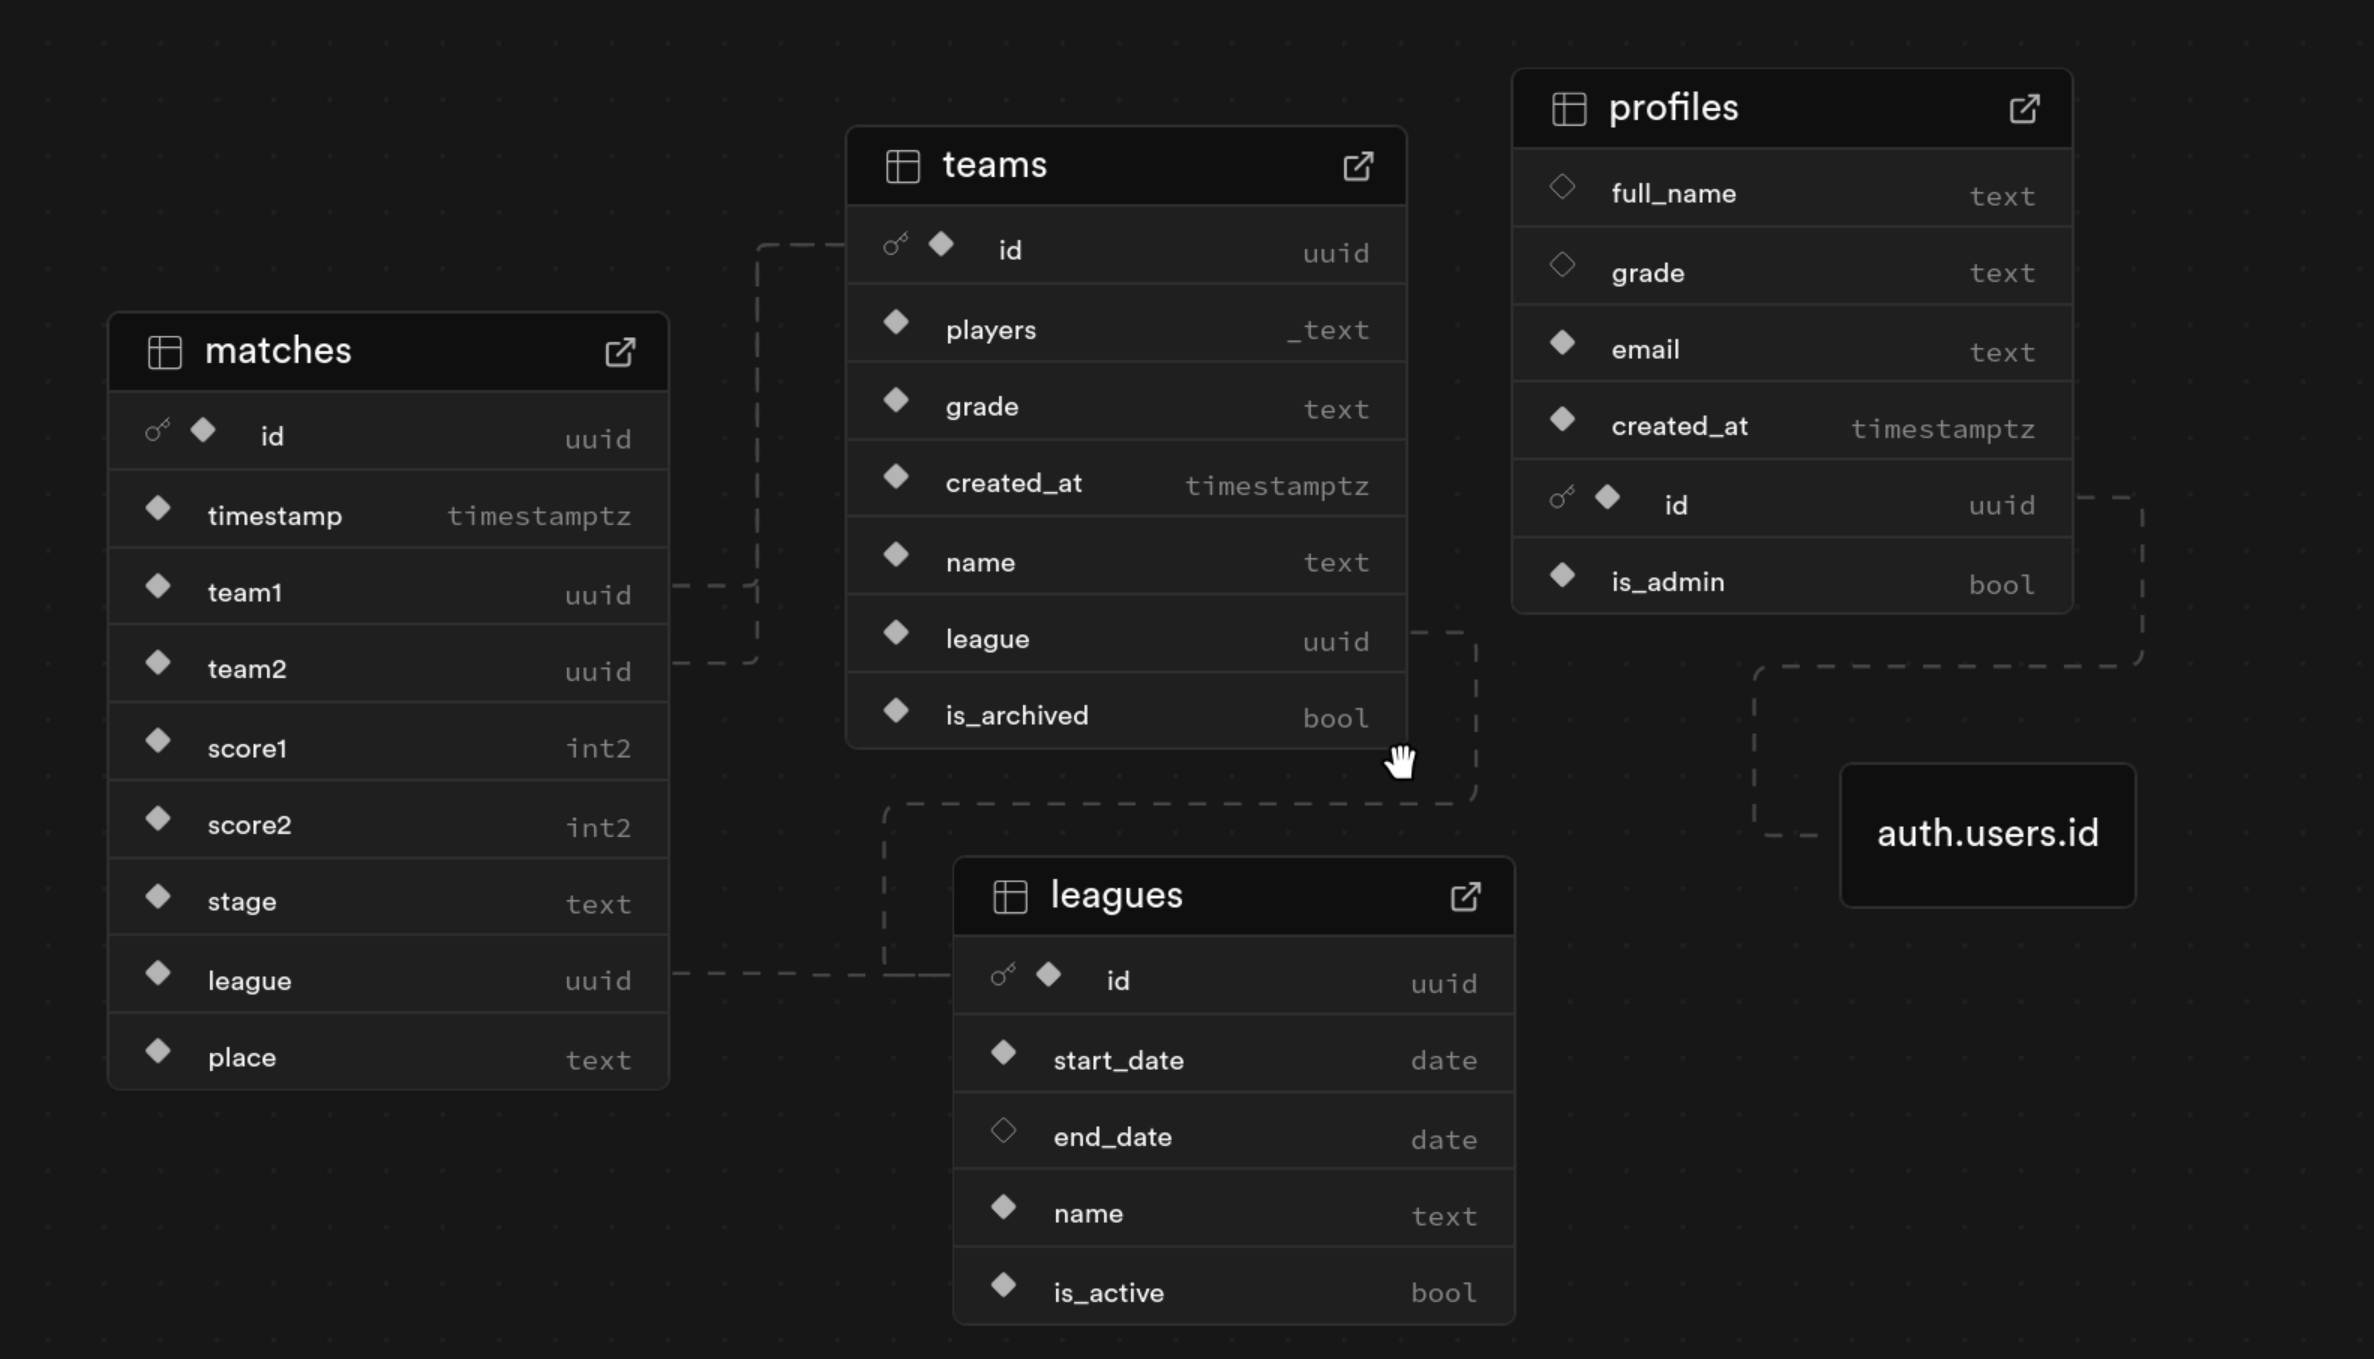The height and width of the screenshot is (1359, 2374).
Task: Click the primary key icon in profiles id row
Action: (1561, 498)
